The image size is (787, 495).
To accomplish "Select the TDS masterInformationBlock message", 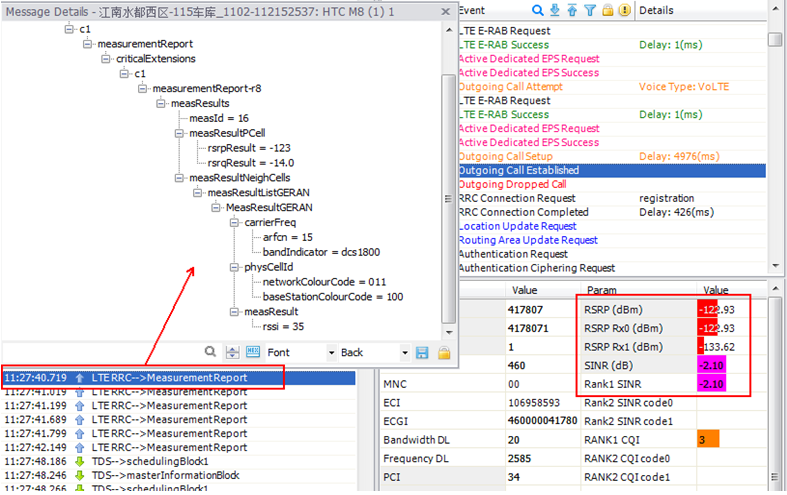I will (179, 475).
